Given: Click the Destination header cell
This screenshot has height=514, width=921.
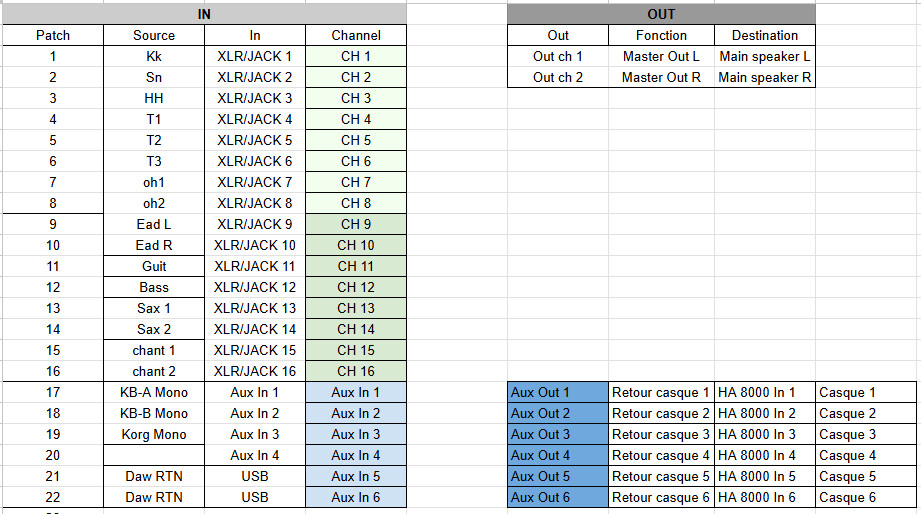Looking at the screenshot, I should click(765, 35).
